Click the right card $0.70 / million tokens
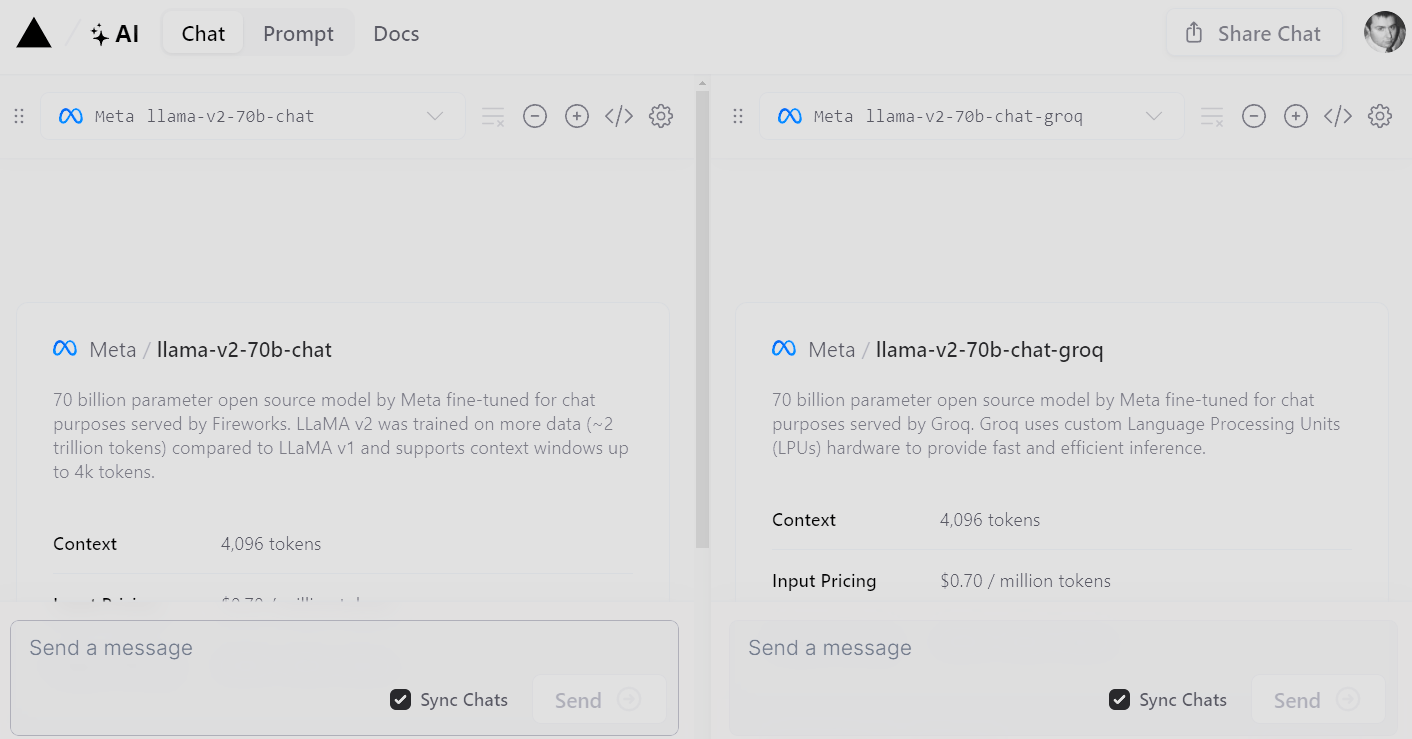This screenshot has height=739, width=1412. click(1025, 581)
